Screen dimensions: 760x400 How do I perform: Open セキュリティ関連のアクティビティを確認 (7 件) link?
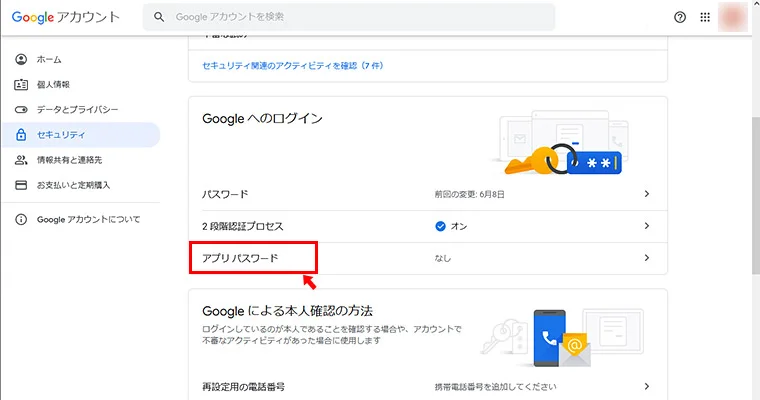point(293,65)
